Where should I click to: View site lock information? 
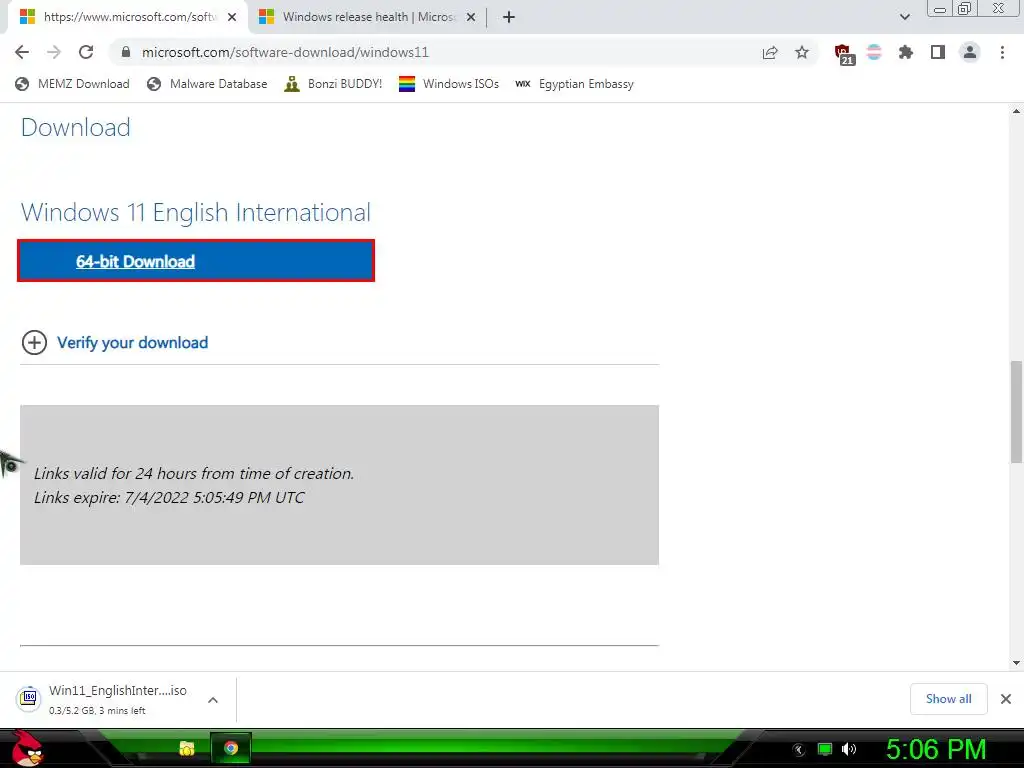(126, 52)
